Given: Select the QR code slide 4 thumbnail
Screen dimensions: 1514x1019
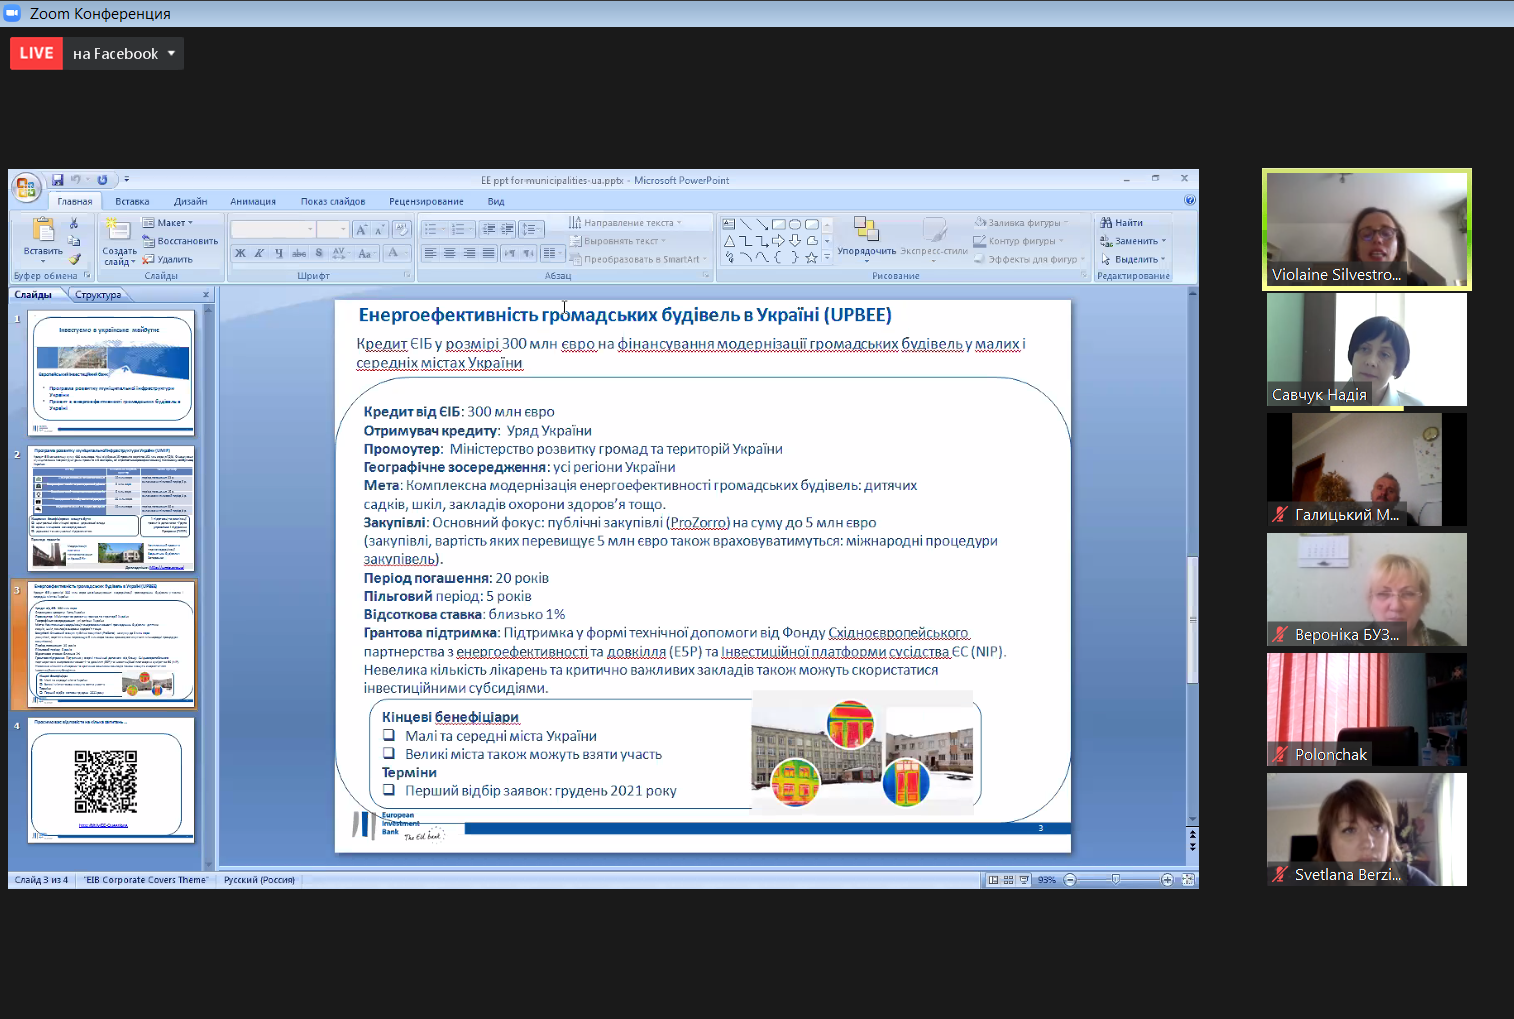Looking at the screenshot, I should coord(111,782).
